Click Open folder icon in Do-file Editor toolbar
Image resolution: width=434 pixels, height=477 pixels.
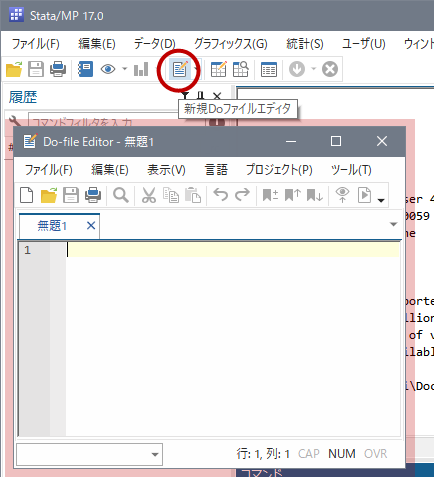[49, 195]
